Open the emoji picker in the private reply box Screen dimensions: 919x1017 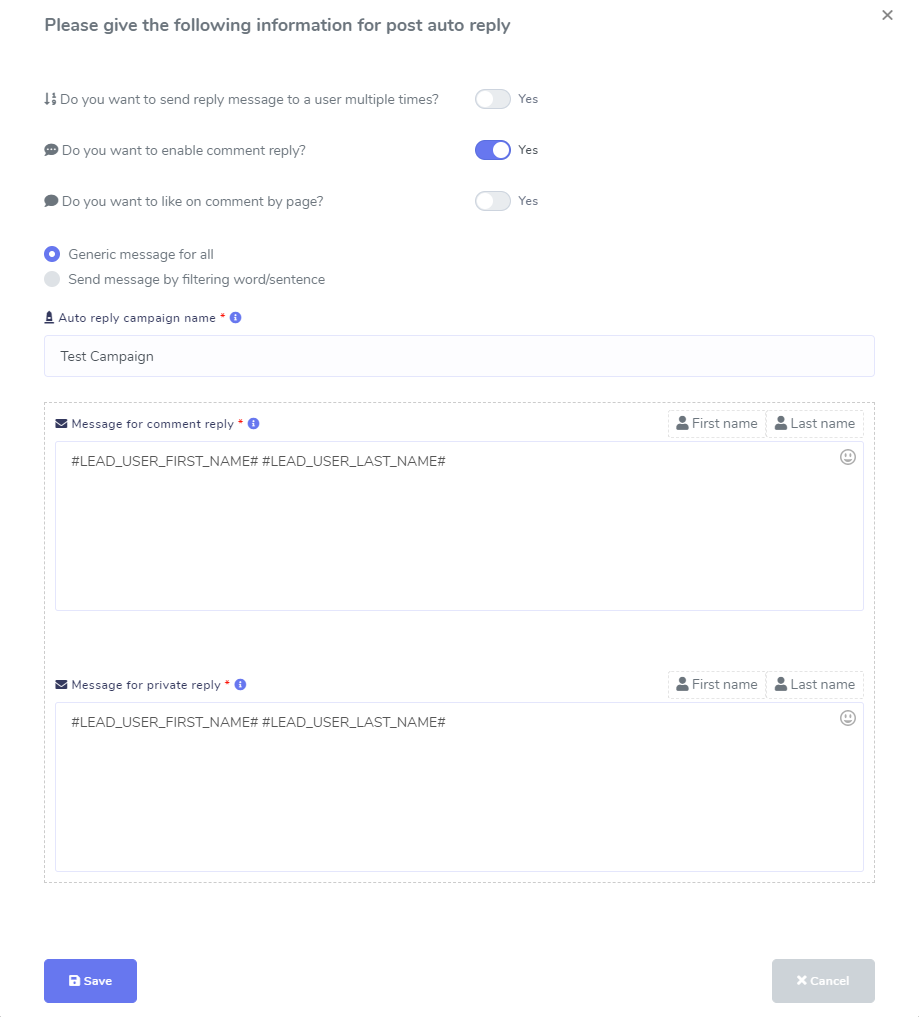coord(847,718)
